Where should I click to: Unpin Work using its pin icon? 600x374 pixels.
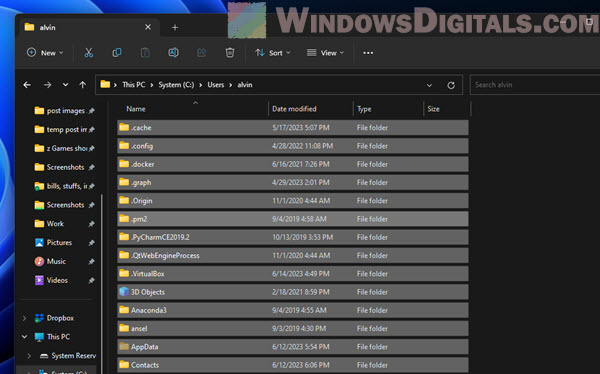(91, 224)
